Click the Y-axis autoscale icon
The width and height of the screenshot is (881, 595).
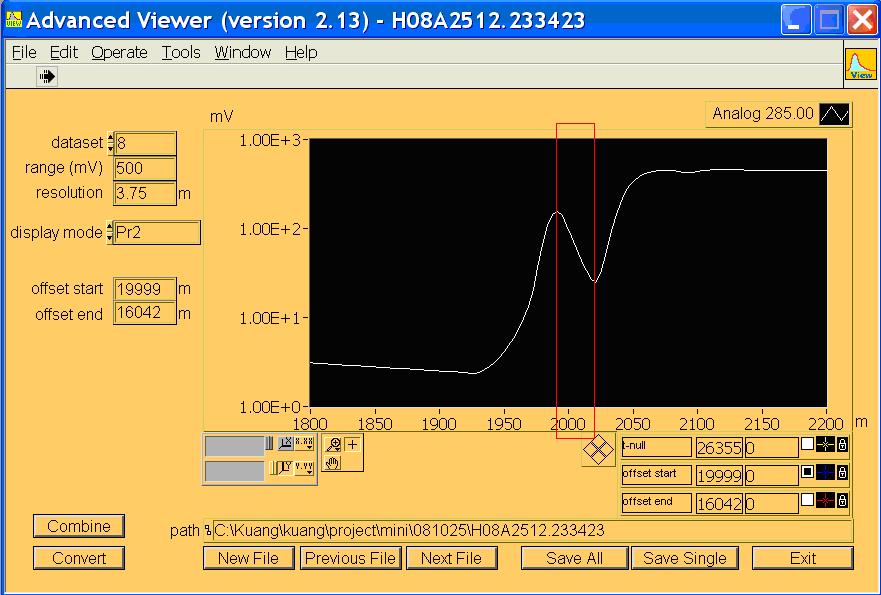pos(285,467)
